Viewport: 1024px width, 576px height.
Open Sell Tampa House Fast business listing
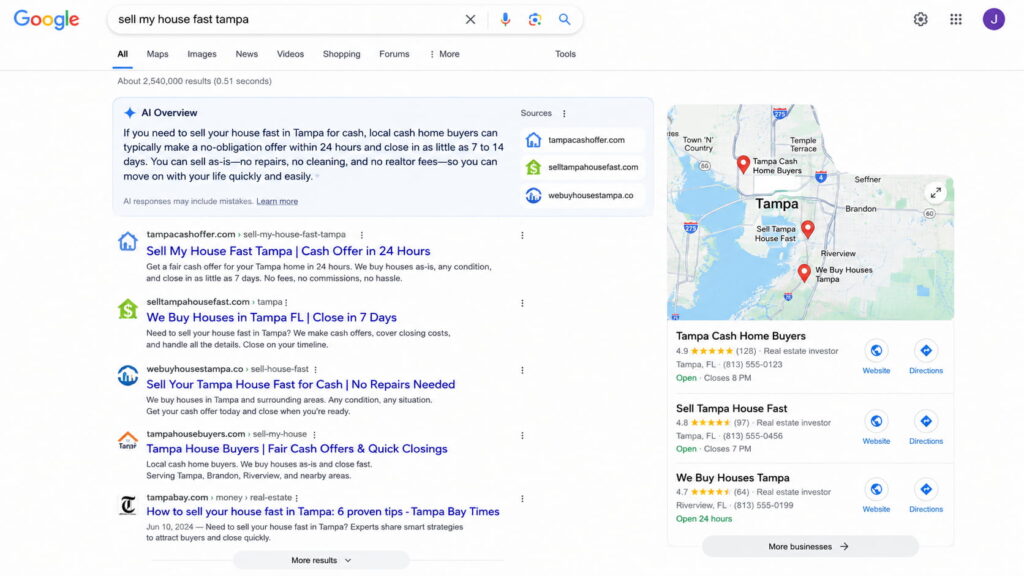(731, 408)
